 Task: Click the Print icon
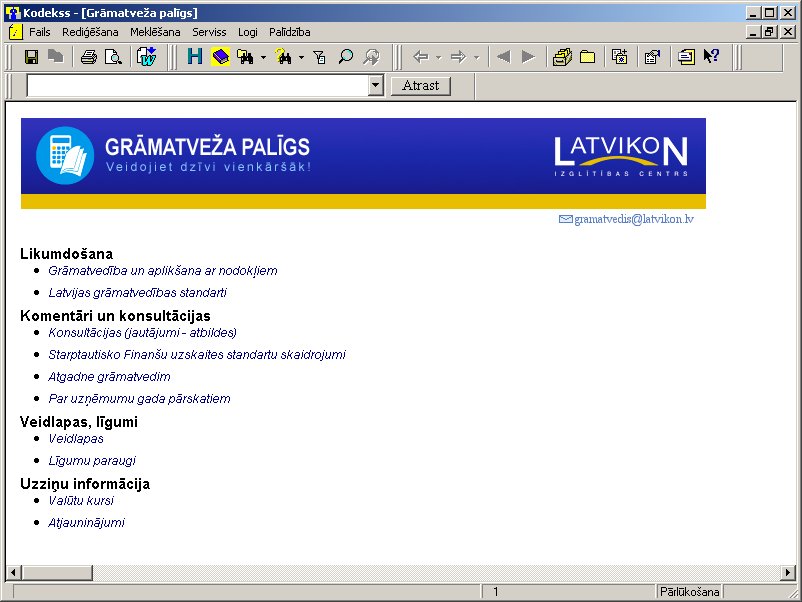coord(88,57)
